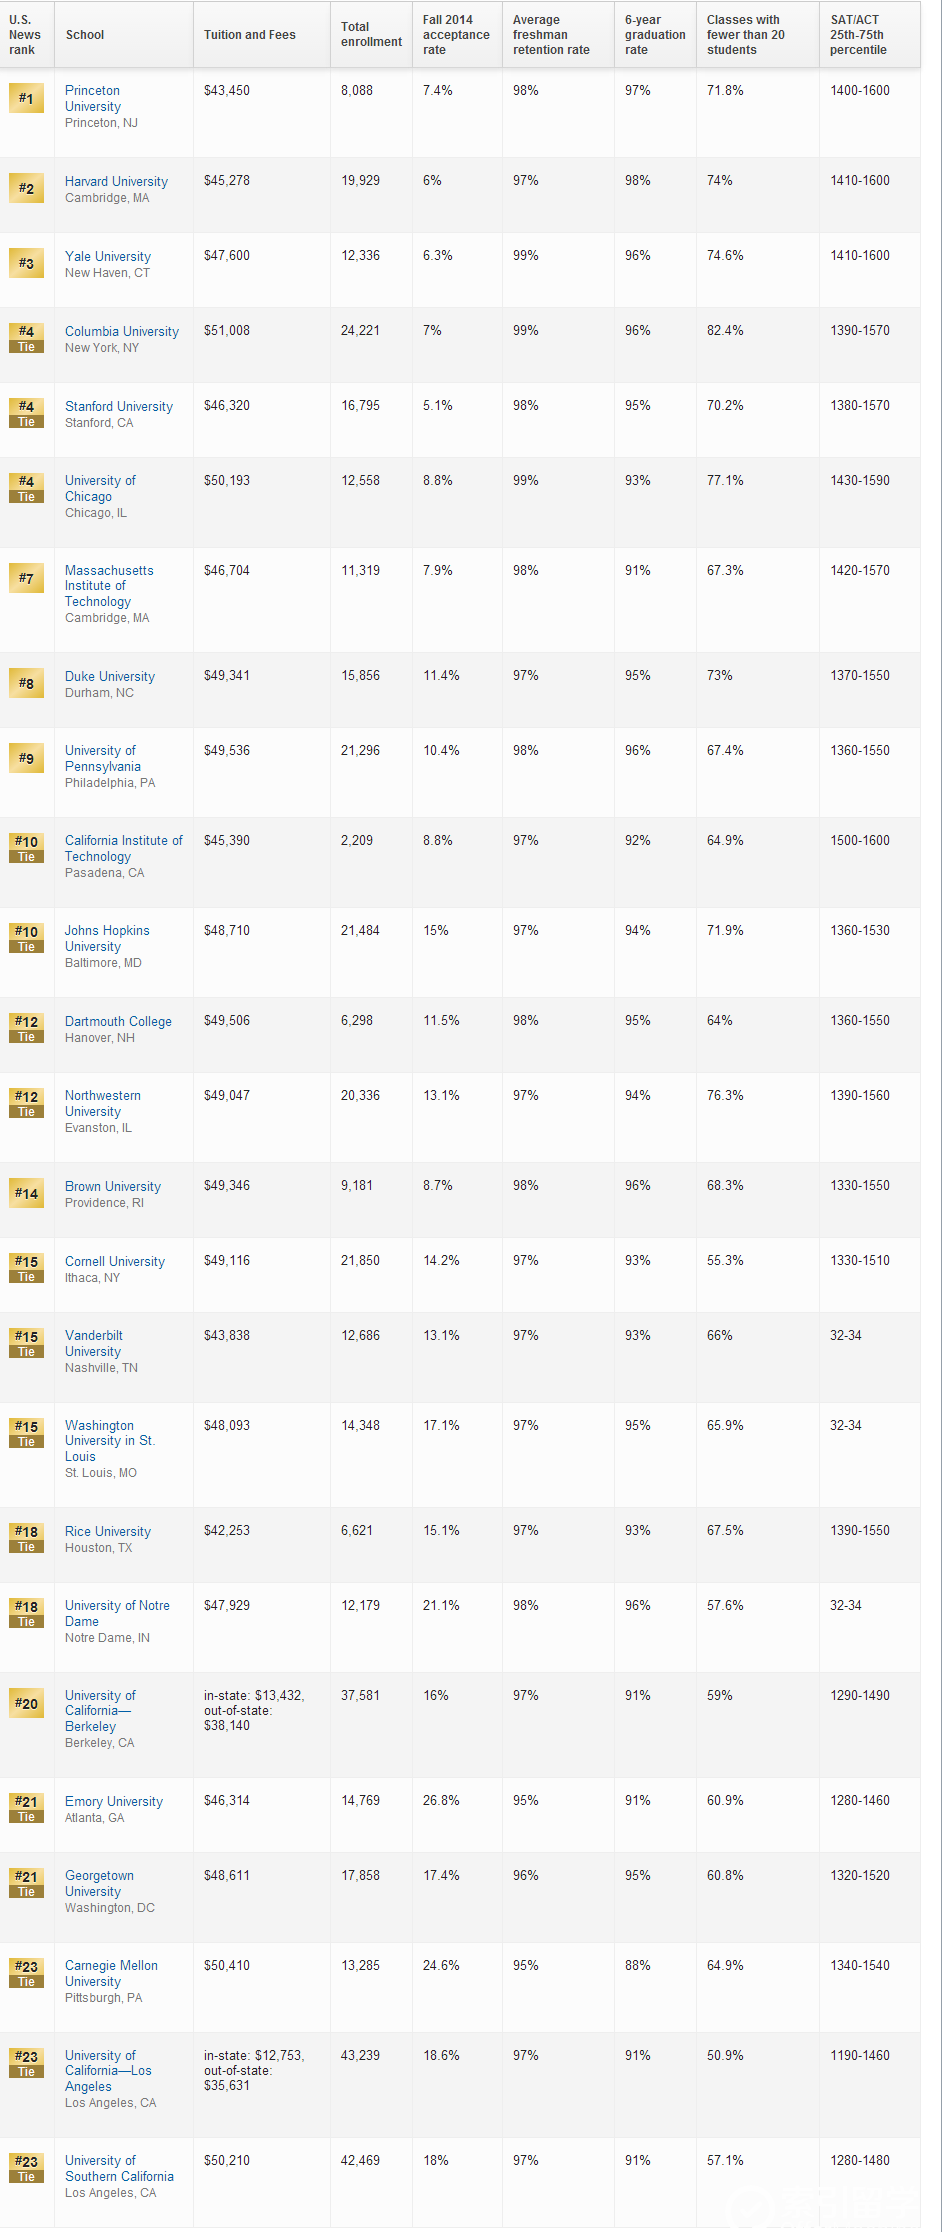
Task: Click the #3 rank badge beside Yale
Action: (26, 263)
